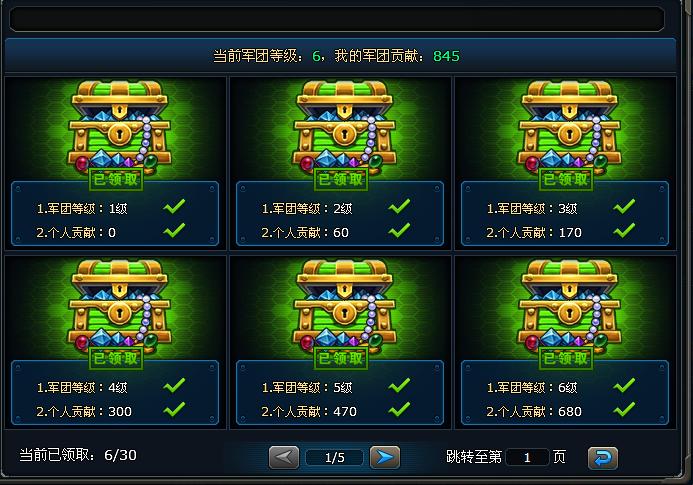Click the blue jump-to-page confirm icon
The image size is (693, 485).
(x=603, y=458)
